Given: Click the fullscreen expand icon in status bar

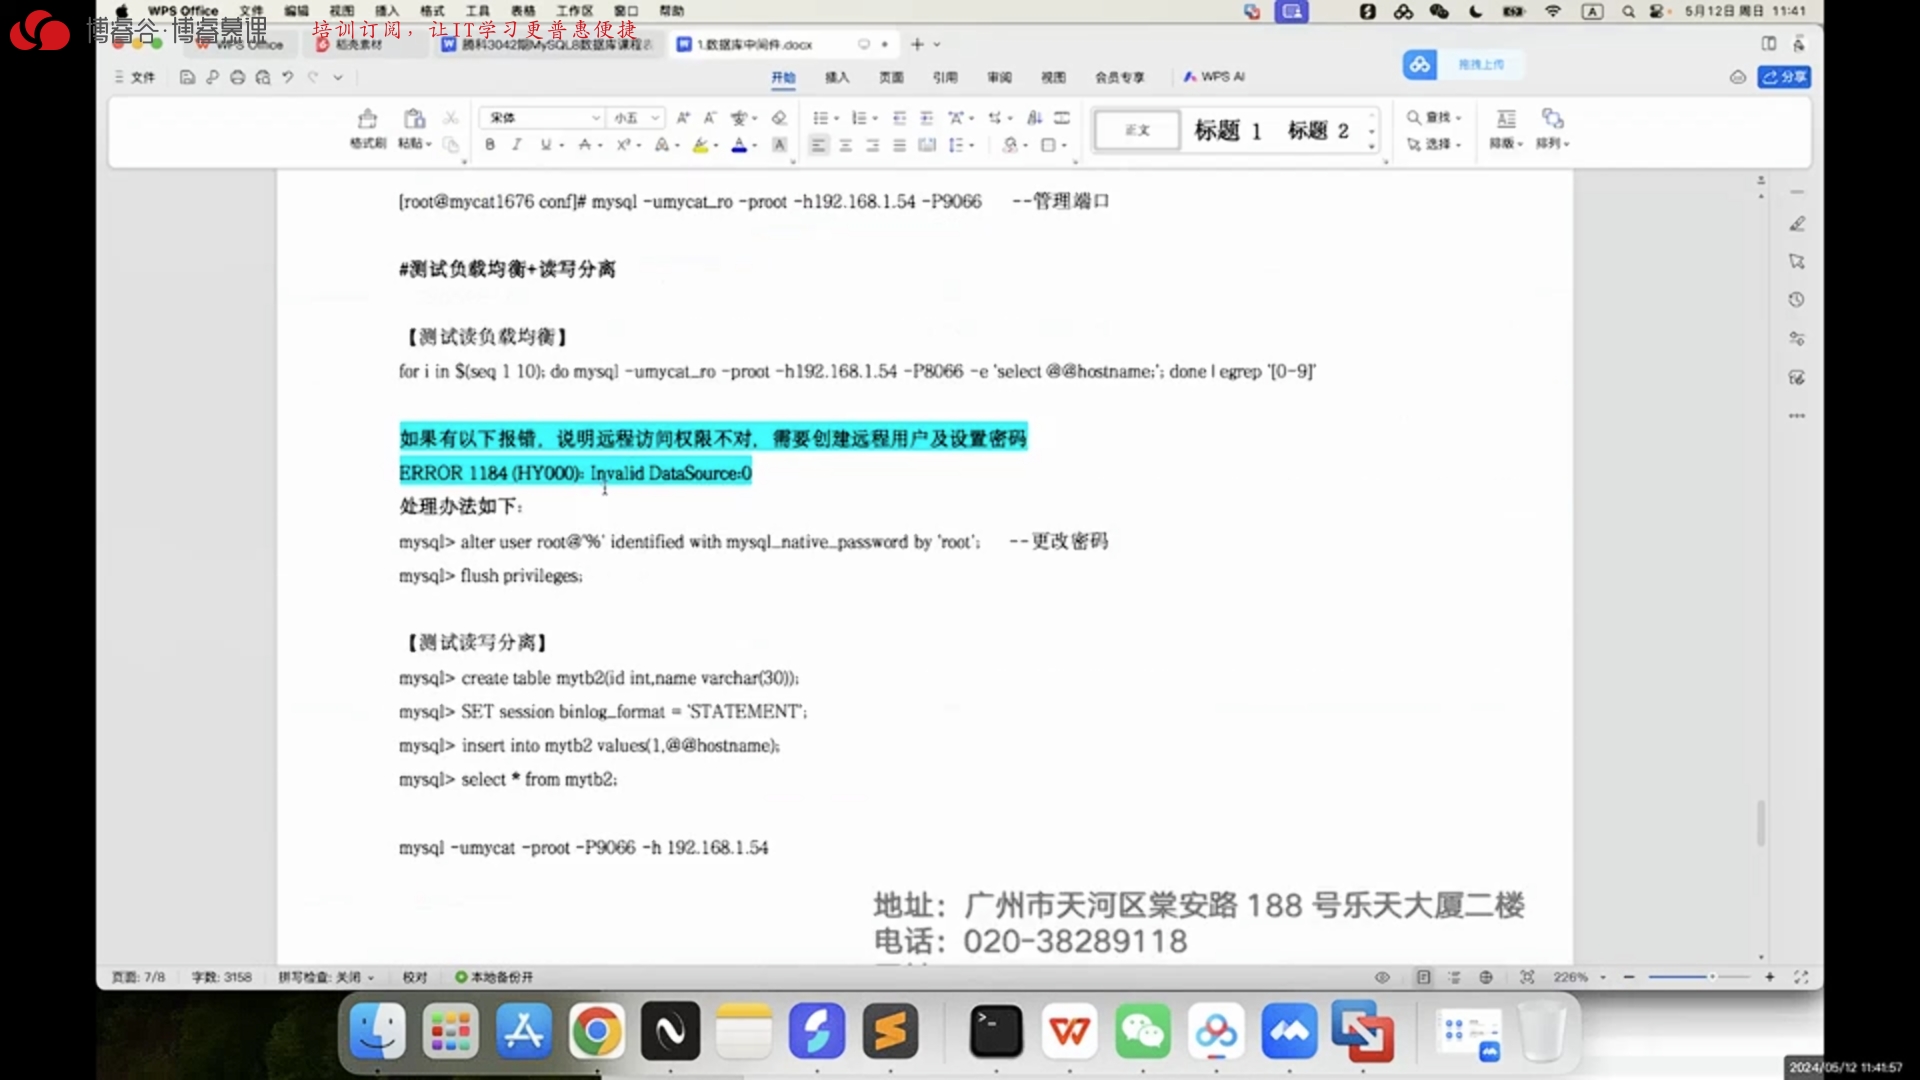Looking at the screenshot, I should coord(1801,977).
